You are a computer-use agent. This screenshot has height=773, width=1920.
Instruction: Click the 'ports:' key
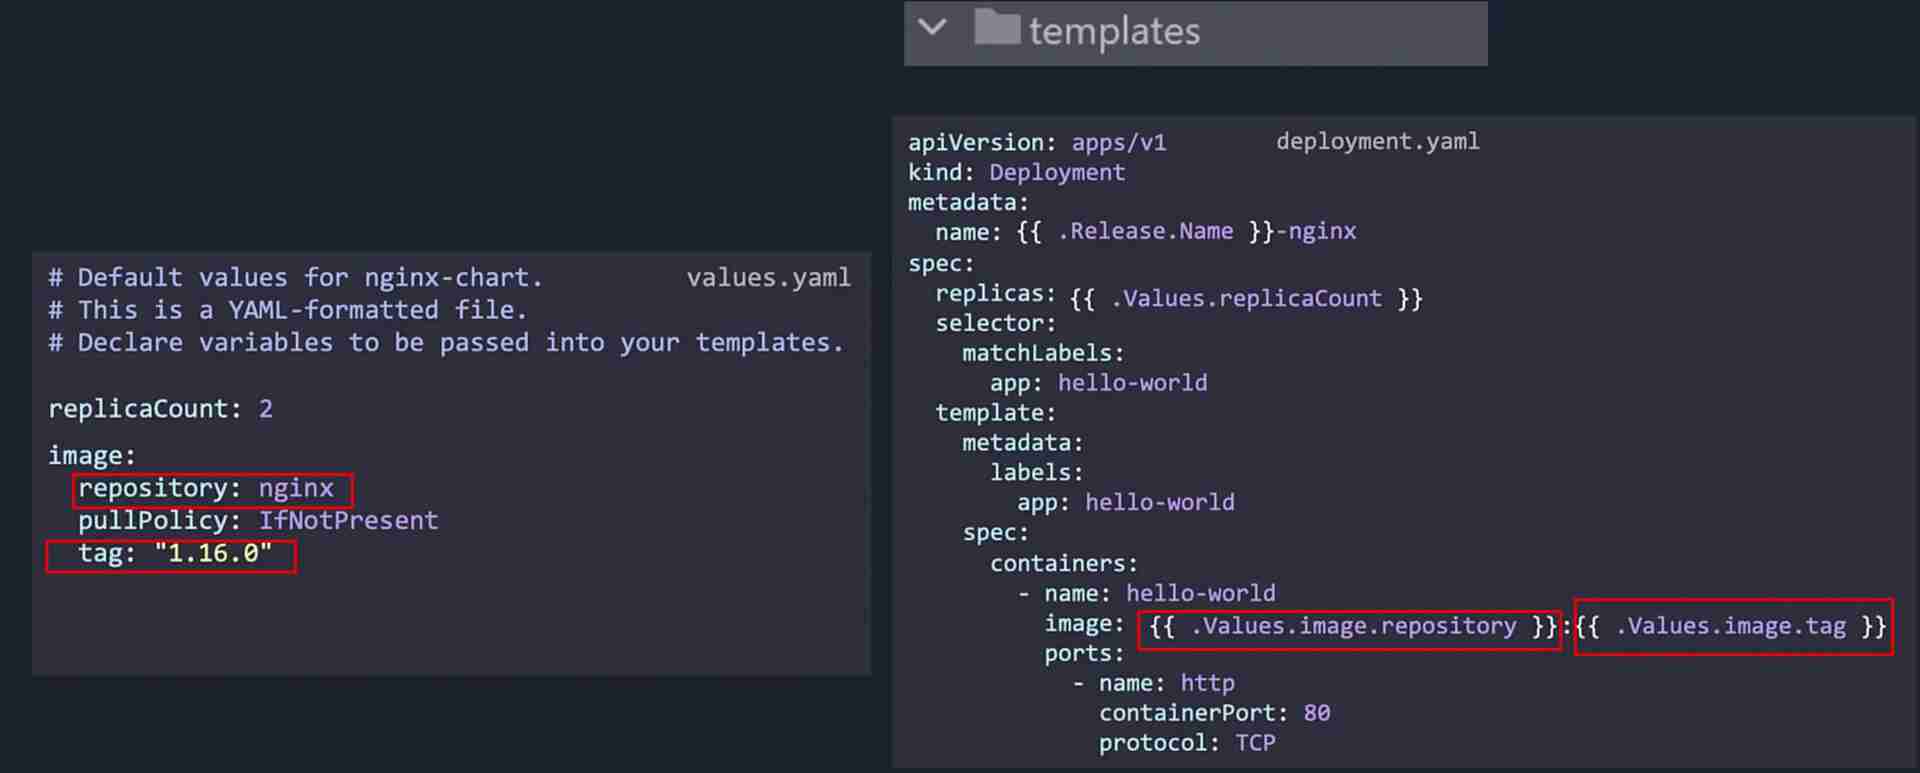(x=1084, y=653)
